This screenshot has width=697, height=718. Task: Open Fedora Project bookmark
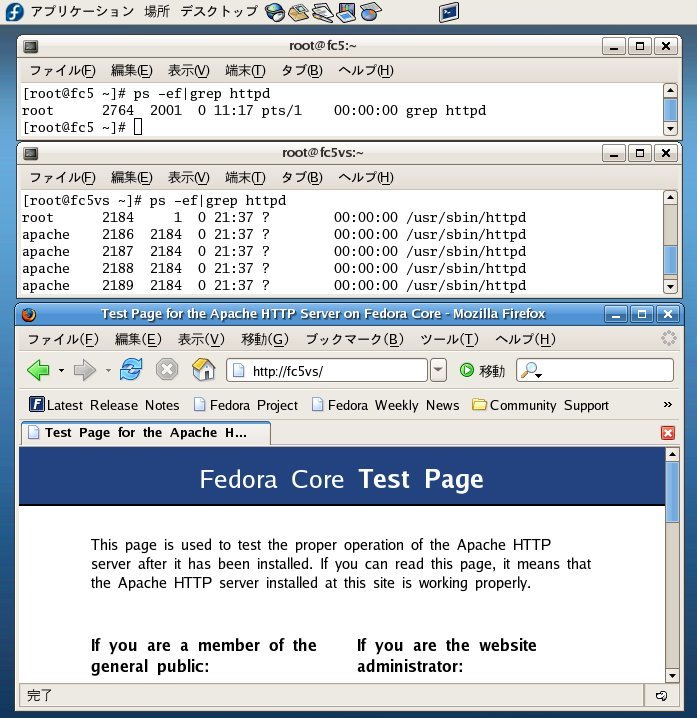(x=246, y=405)
